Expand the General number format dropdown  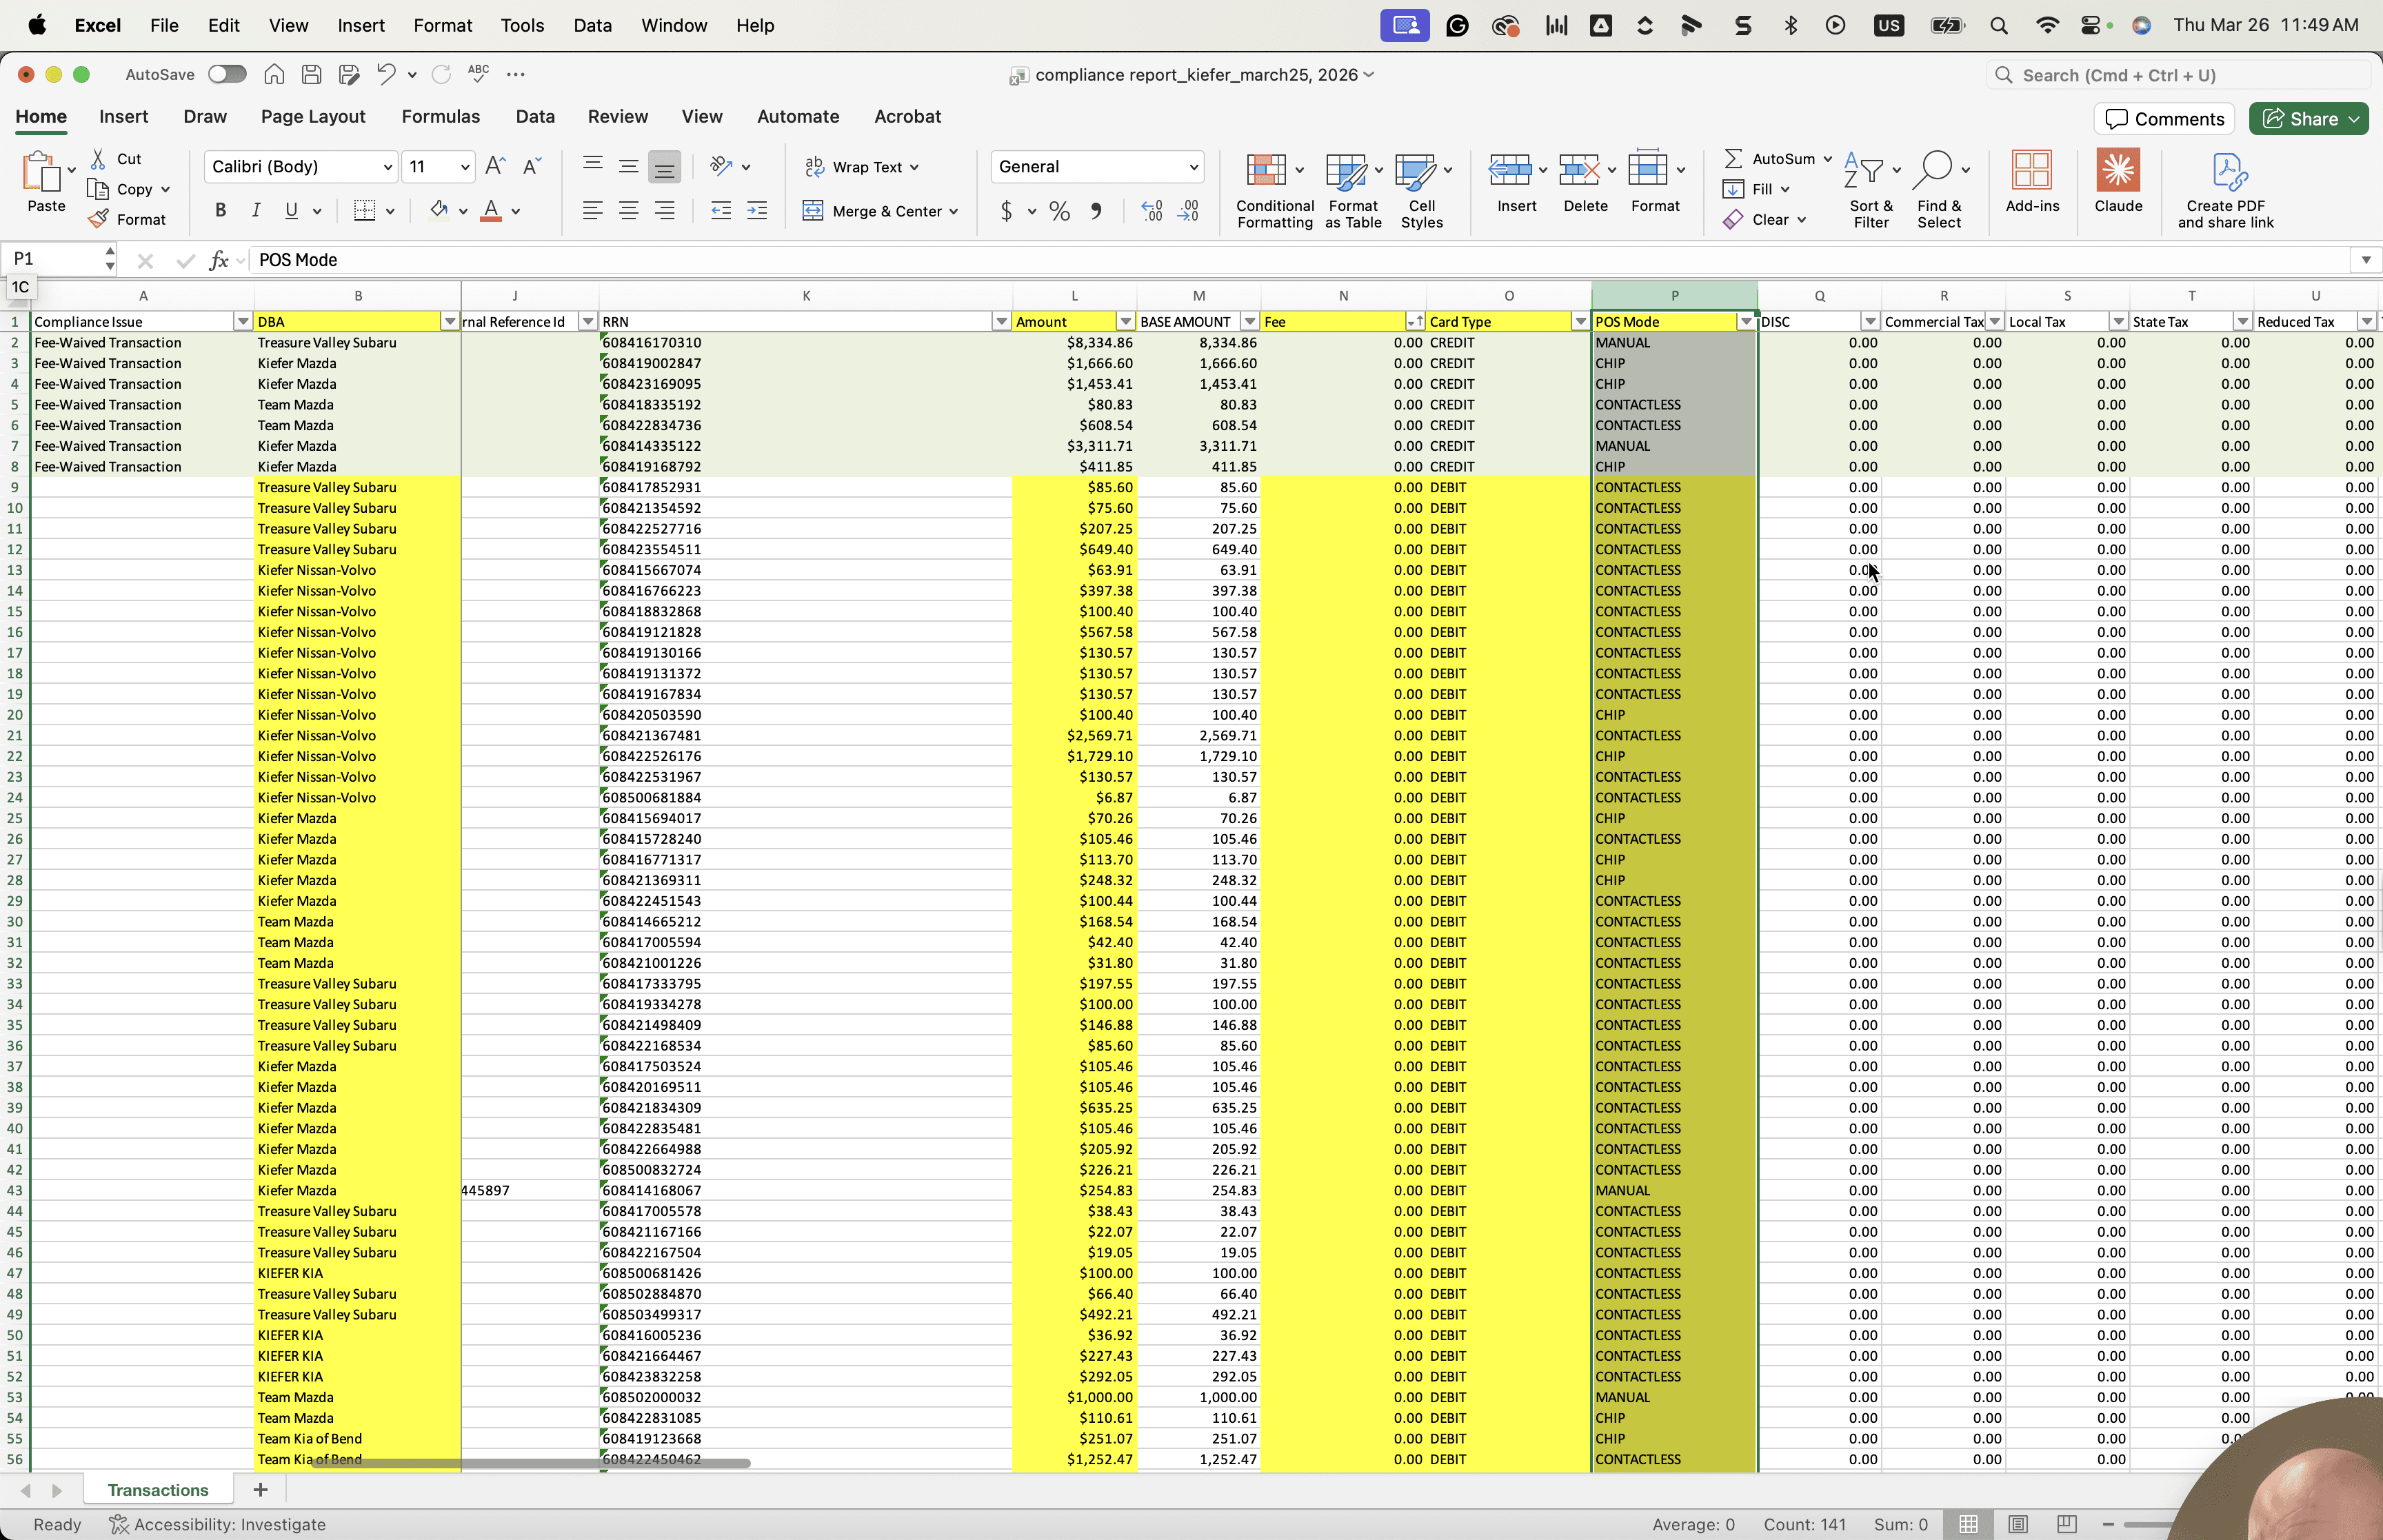(1097, 167)
